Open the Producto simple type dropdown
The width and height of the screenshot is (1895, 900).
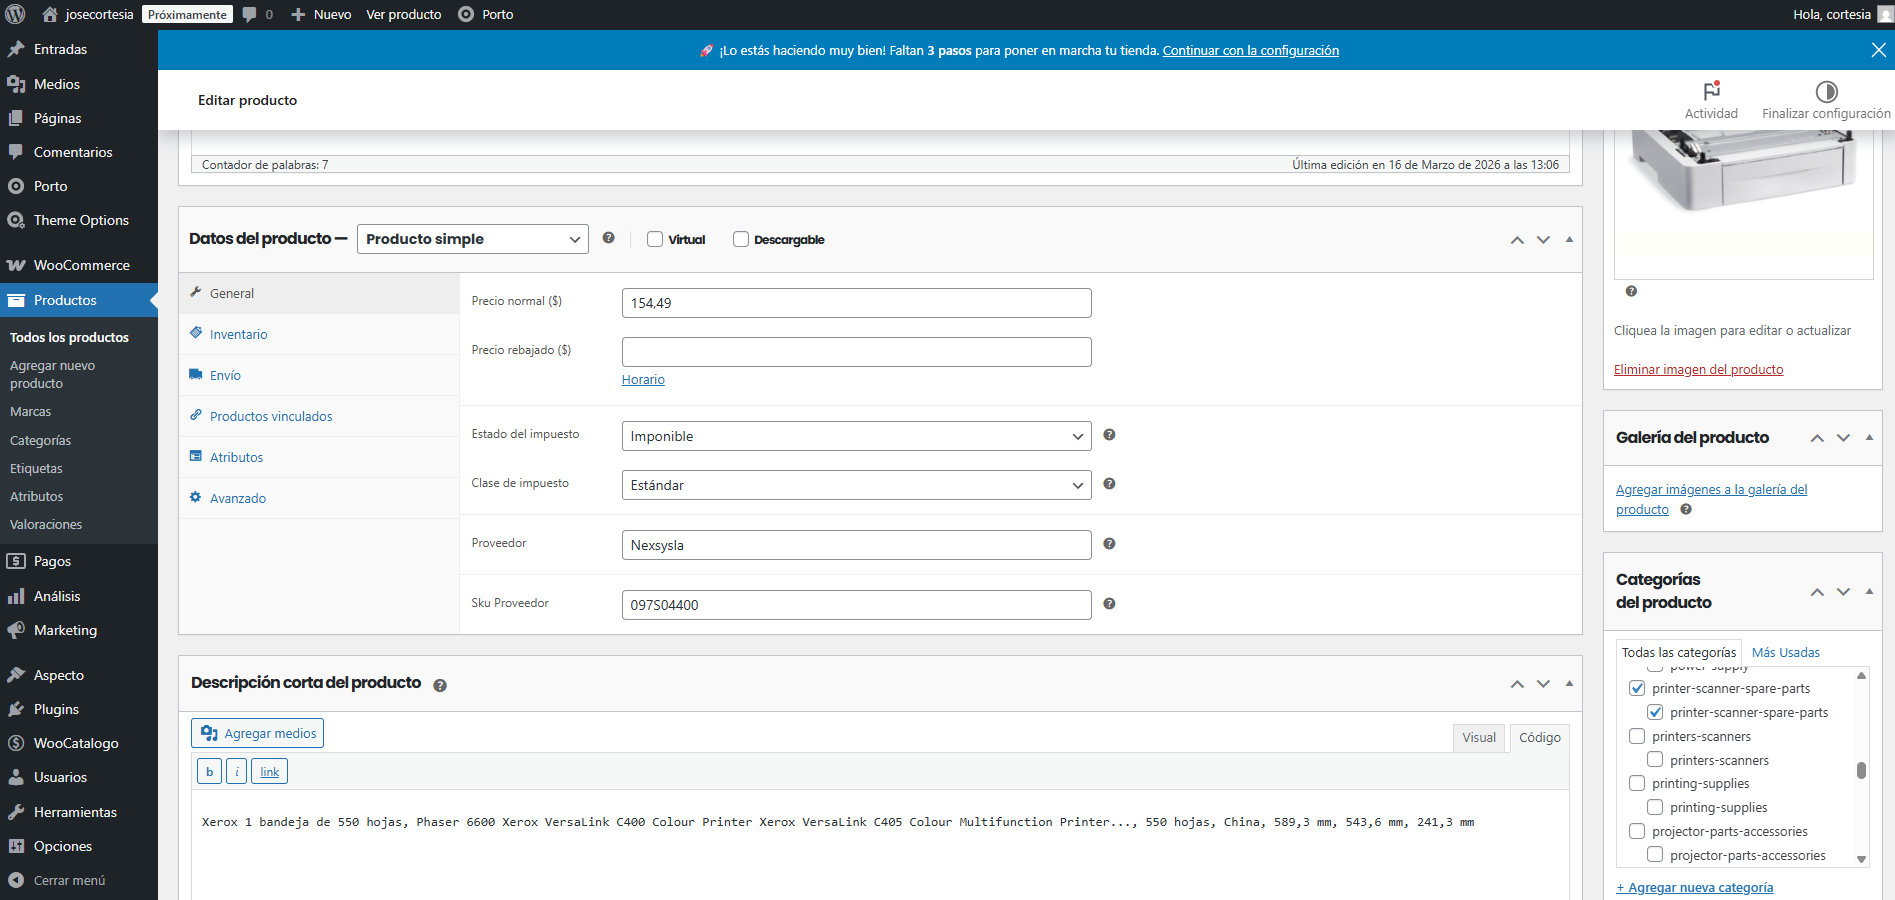point(472,239)
